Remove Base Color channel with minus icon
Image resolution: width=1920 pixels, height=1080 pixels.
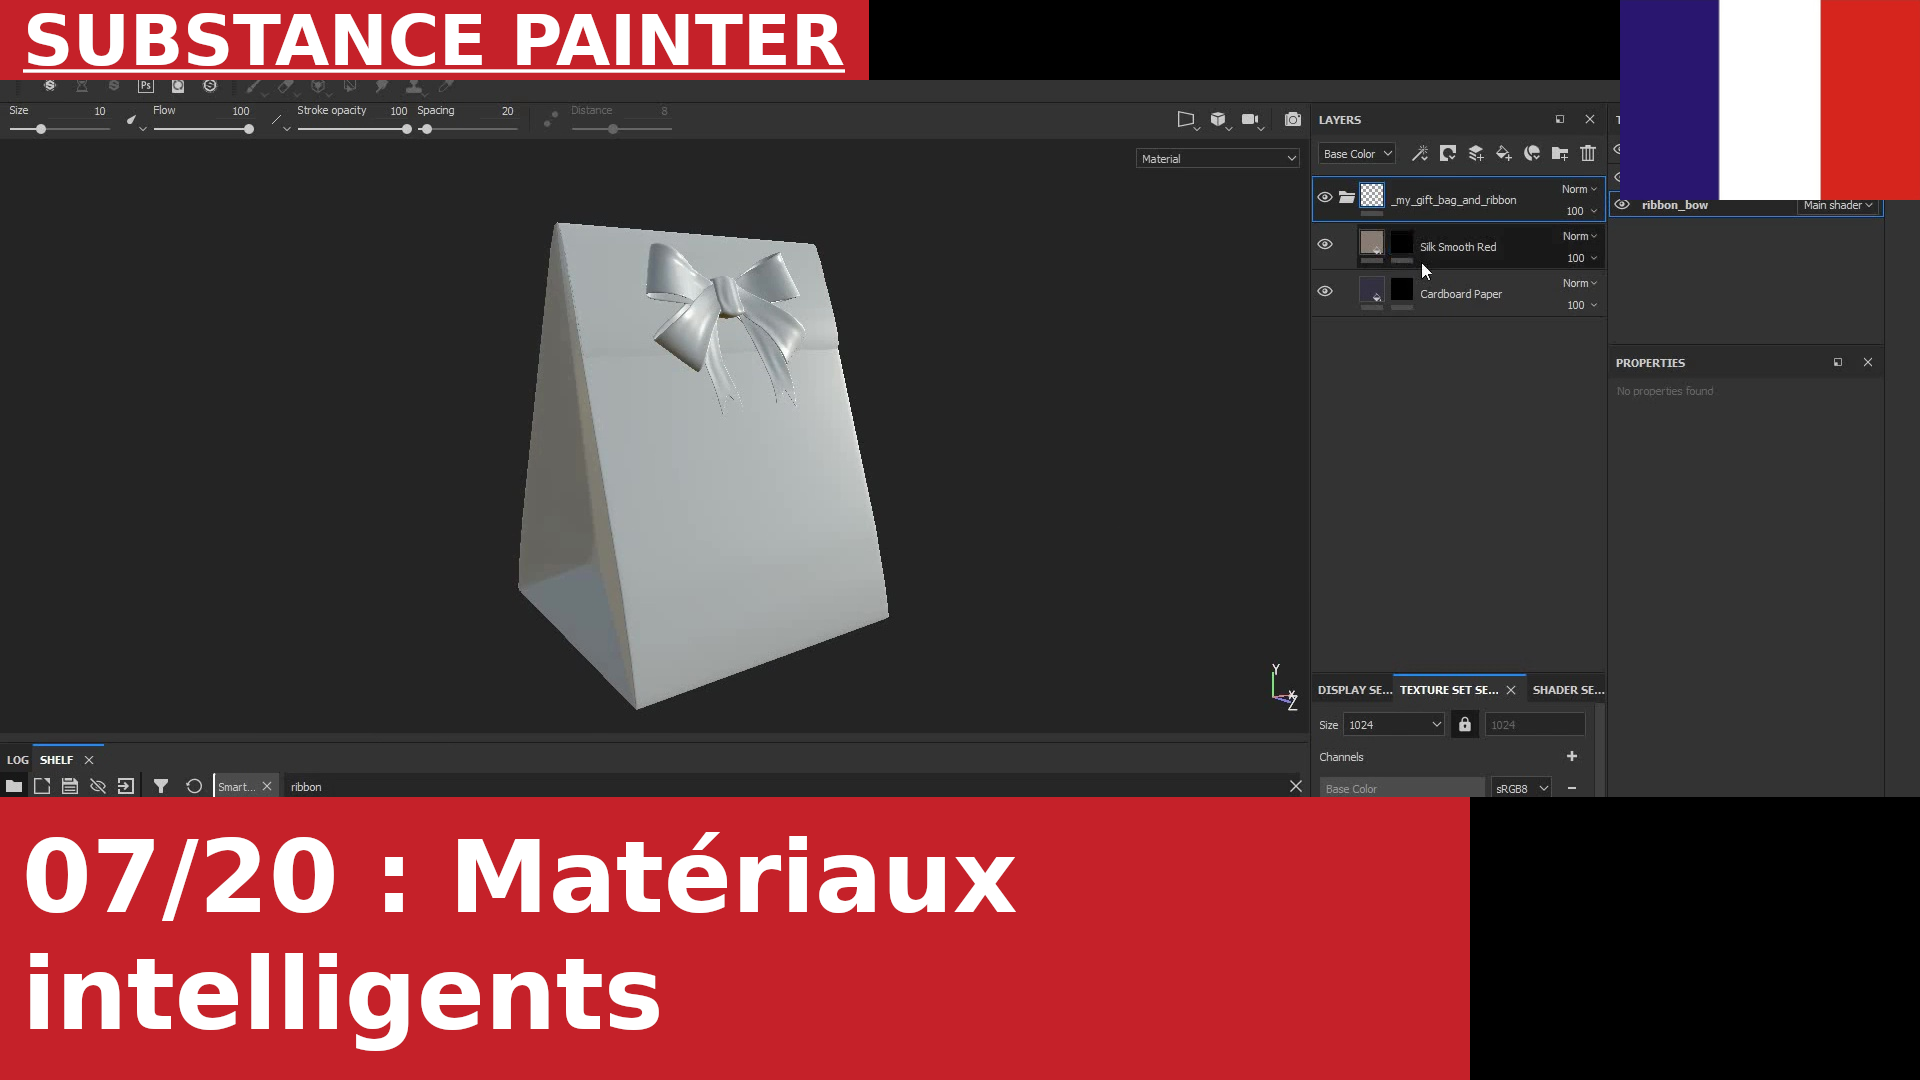(x=1572, y=788)
